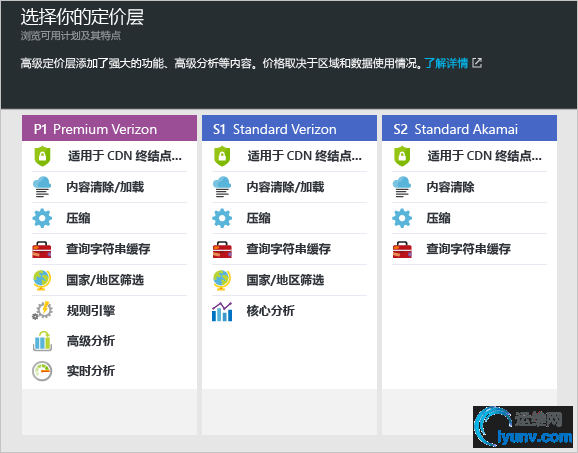Click 压缩 in P1 Premium Verizon card
This screenshot has width=578, height=453.
(x=78, y=218)
